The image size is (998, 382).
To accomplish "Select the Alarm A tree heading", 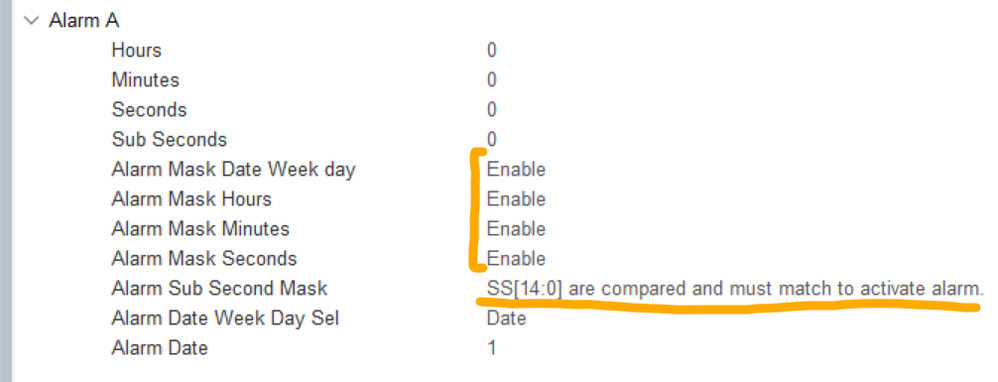I will [x=83, y=20].
